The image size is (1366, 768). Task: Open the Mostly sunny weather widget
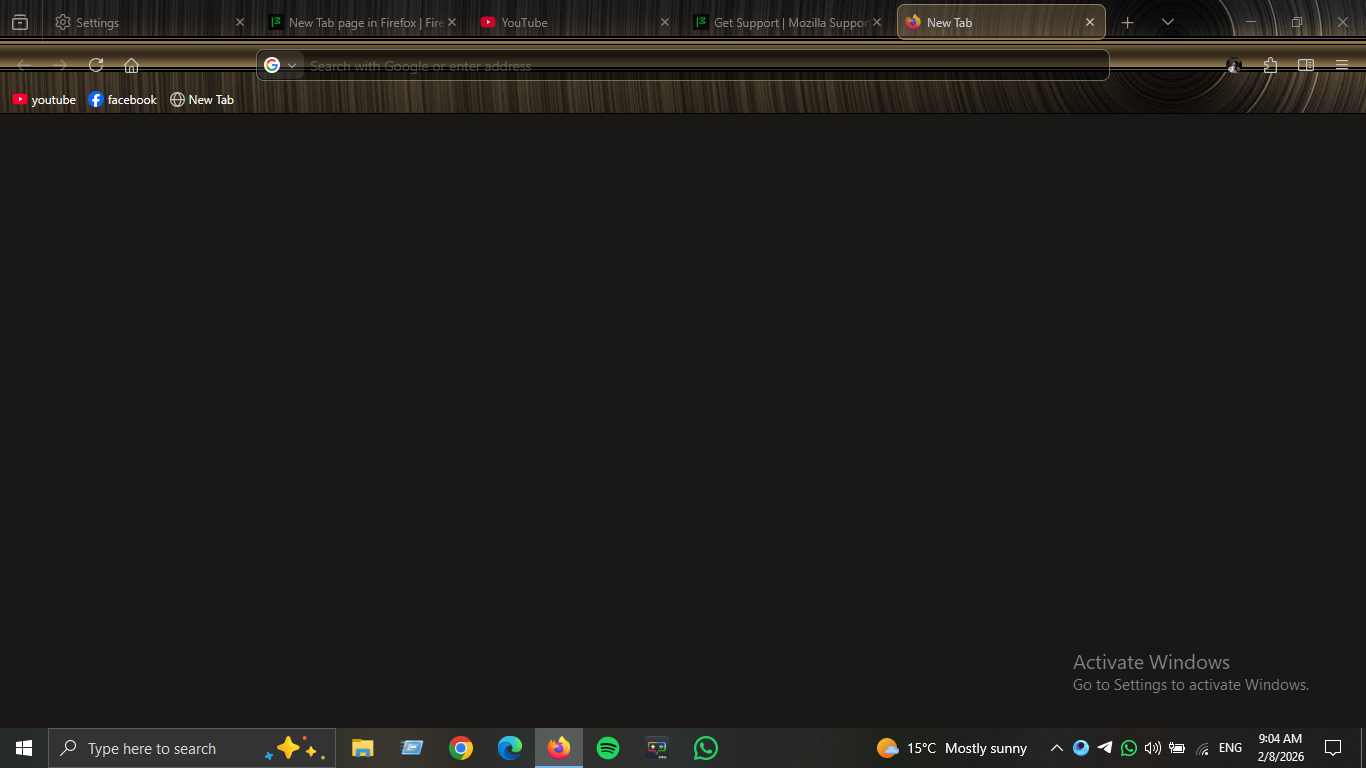click(x=952, y=748)
